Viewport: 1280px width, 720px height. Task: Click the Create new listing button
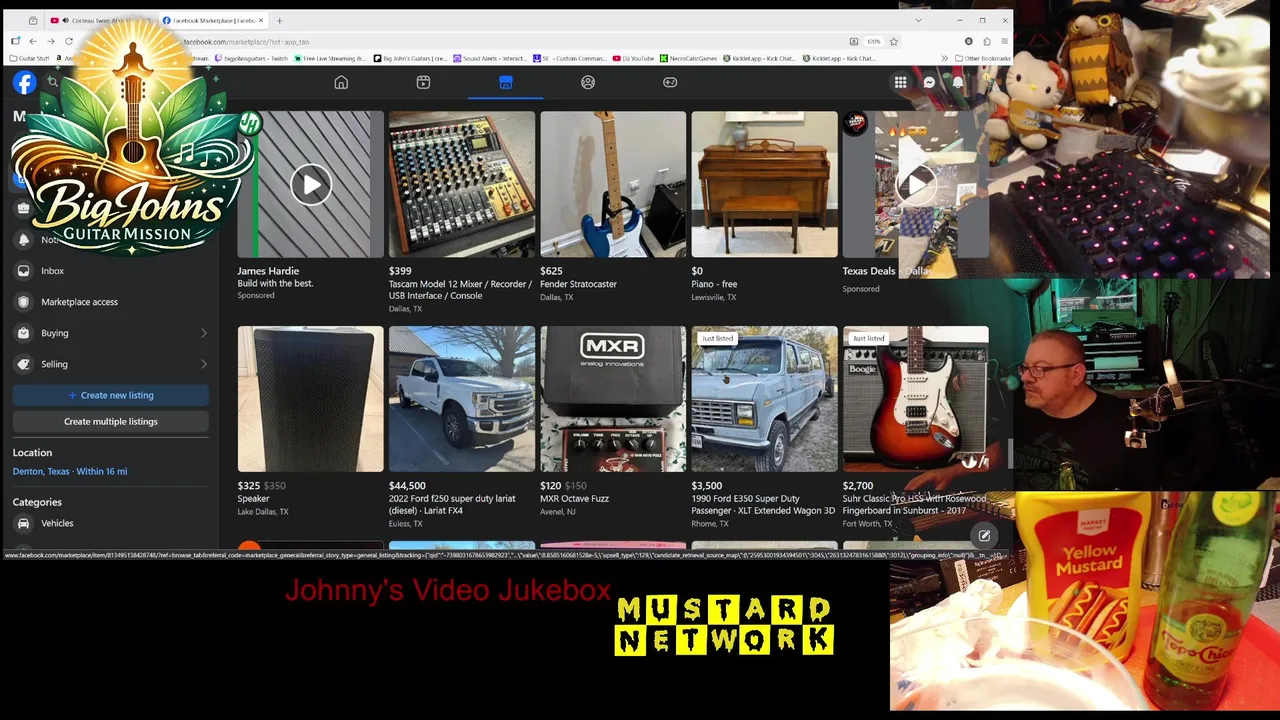[x=111, y=395]
